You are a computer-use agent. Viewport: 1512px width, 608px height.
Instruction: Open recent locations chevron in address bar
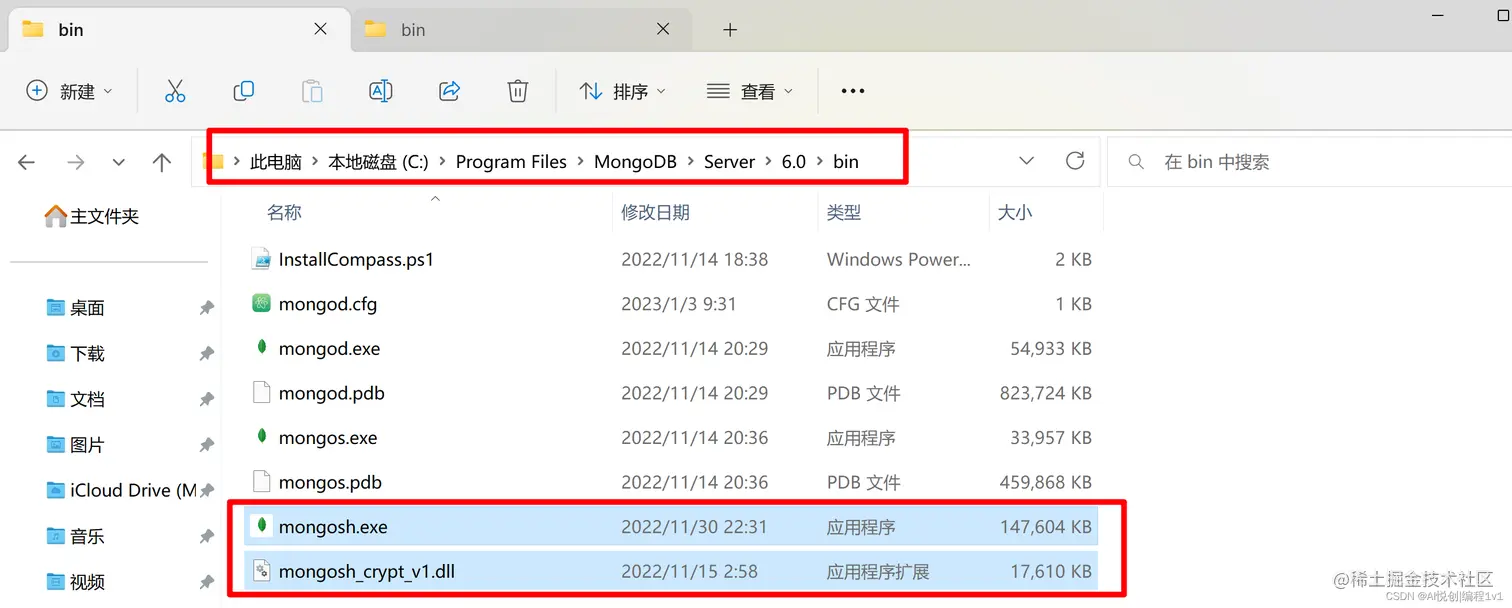point(1027,160)
